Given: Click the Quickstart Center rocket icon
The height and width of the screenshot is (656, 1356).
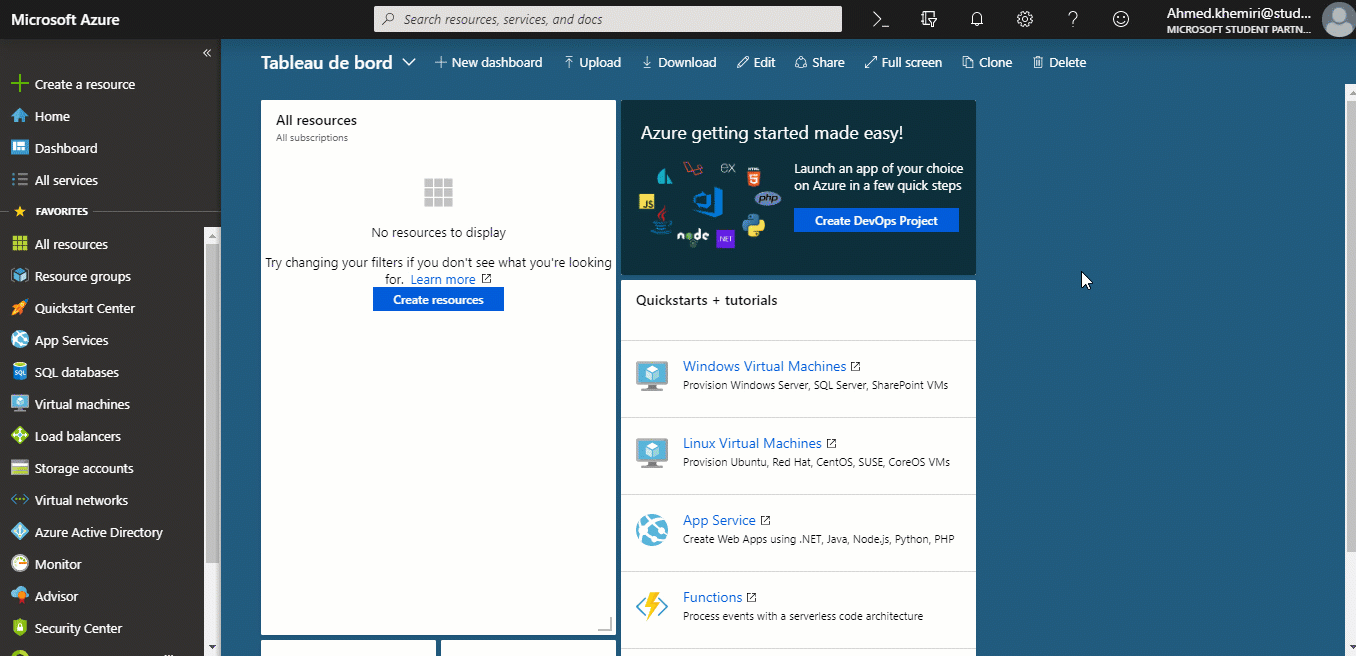Looking at the screenshot, I should coord(18,308).
